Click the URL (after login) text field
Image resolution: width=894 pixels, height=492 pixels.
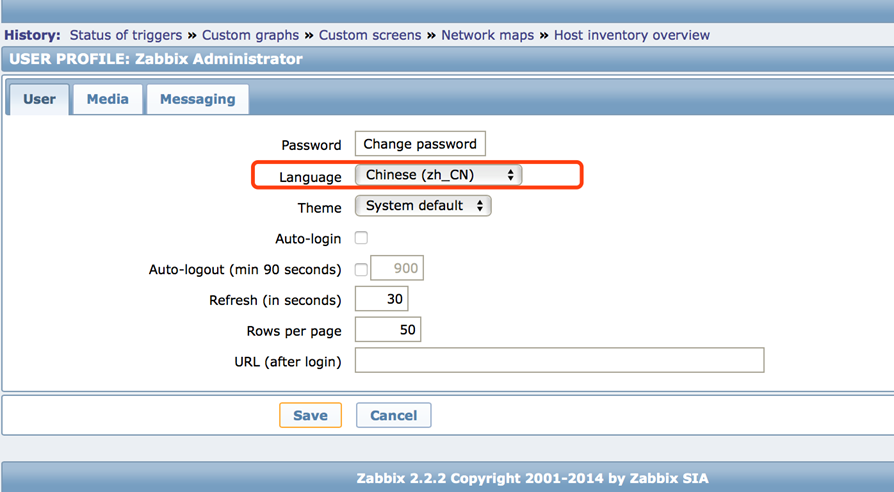559,360
